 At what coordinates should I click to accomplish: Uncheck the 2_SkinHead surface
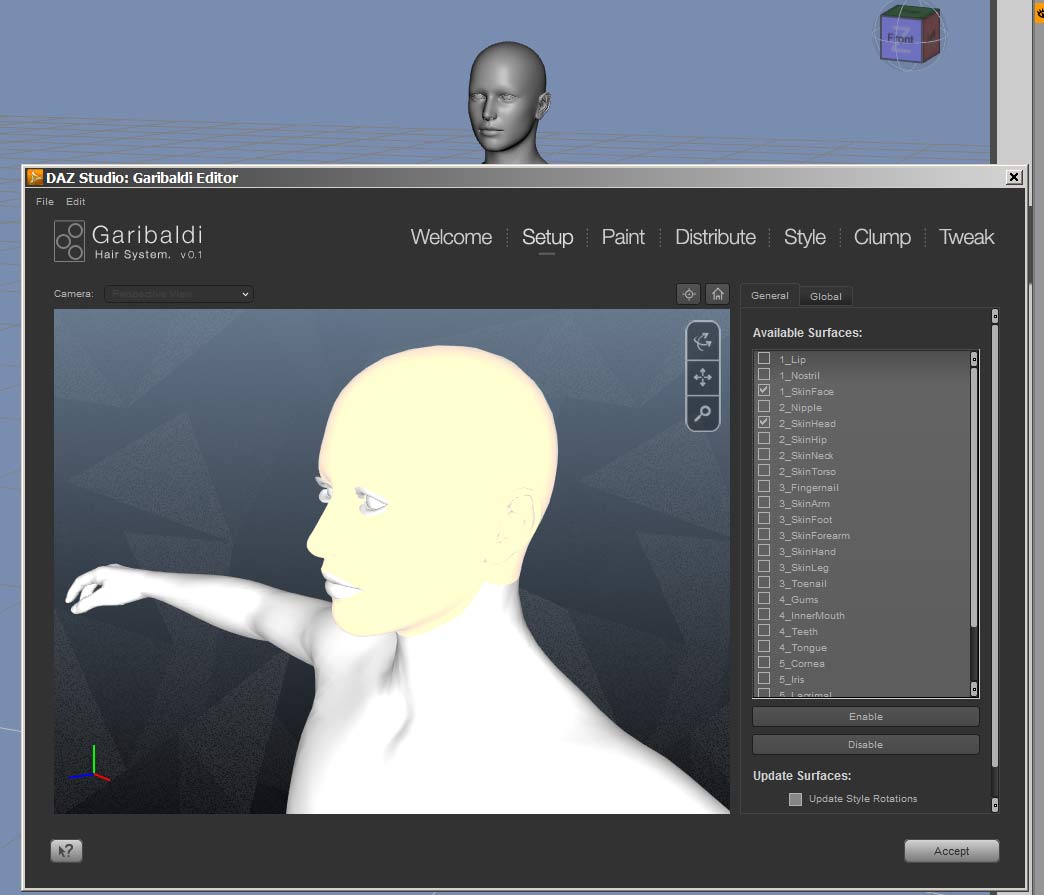click(x=764, y=422)
